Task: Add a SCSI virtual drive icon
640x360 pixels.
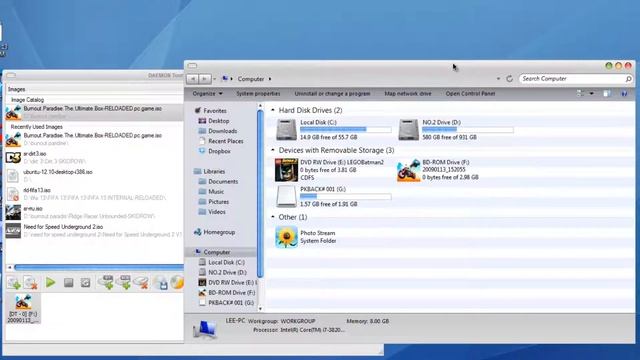Action: 124,282
